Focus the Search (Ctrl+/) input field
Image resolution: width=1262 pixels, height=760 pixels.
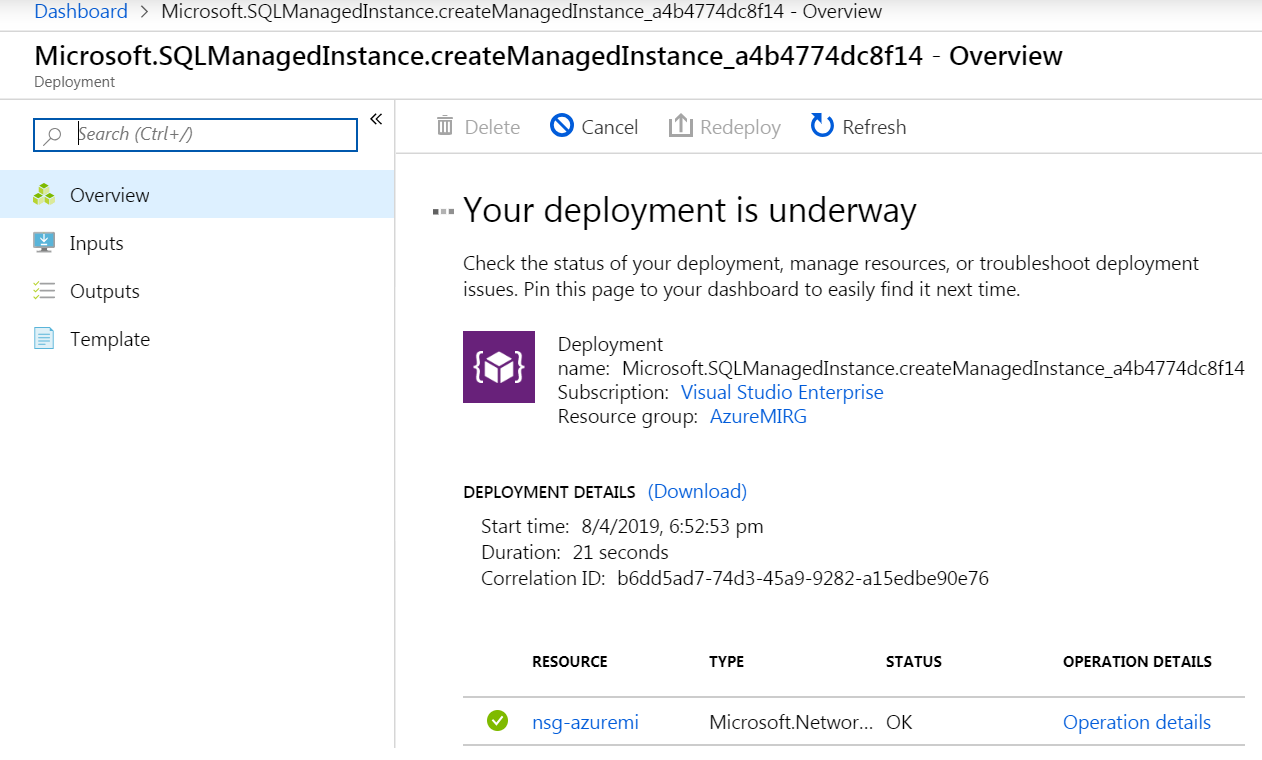coord(195,135)
